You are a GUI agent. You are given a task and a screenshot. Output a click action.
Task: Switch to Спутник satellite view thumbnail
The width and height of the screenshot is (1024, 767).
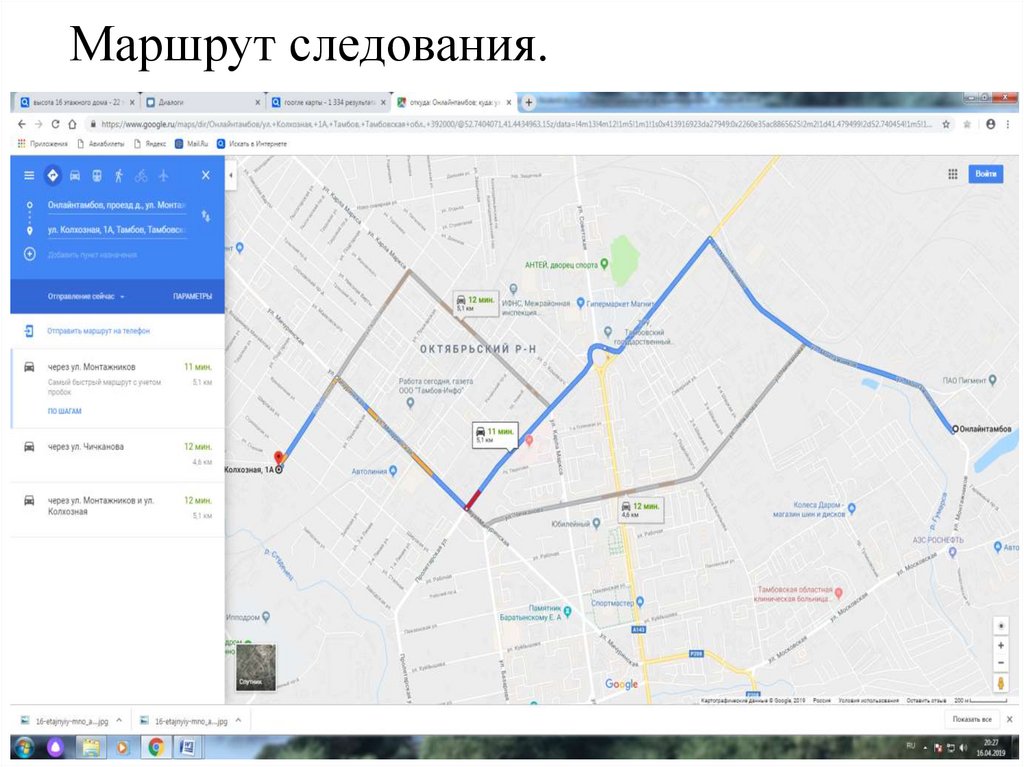pyautogui.click(x=255, y=666)
